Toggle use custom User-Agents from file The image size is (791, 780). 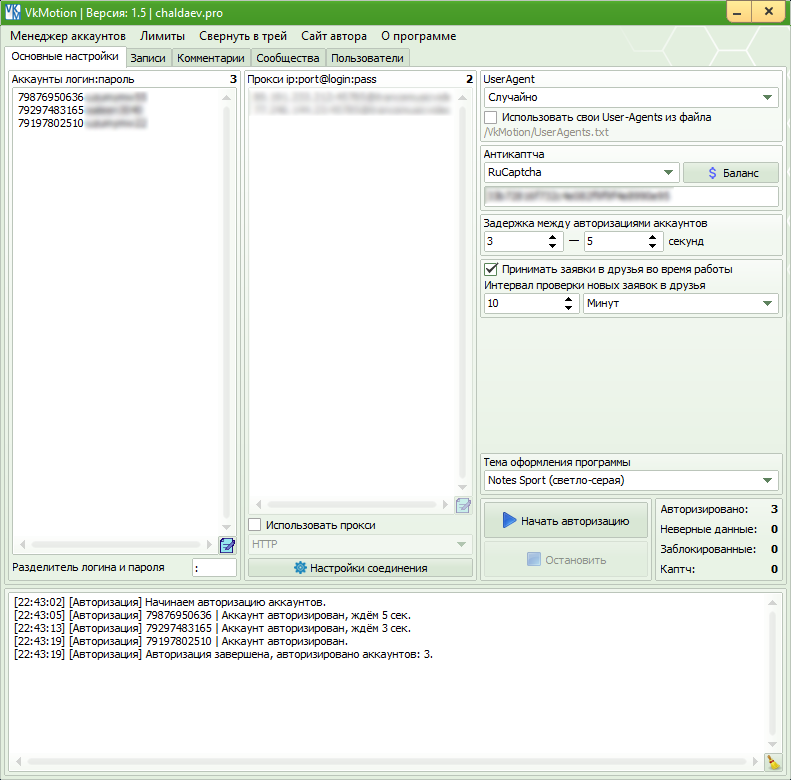pyautogui.click(x=491, y=117)
